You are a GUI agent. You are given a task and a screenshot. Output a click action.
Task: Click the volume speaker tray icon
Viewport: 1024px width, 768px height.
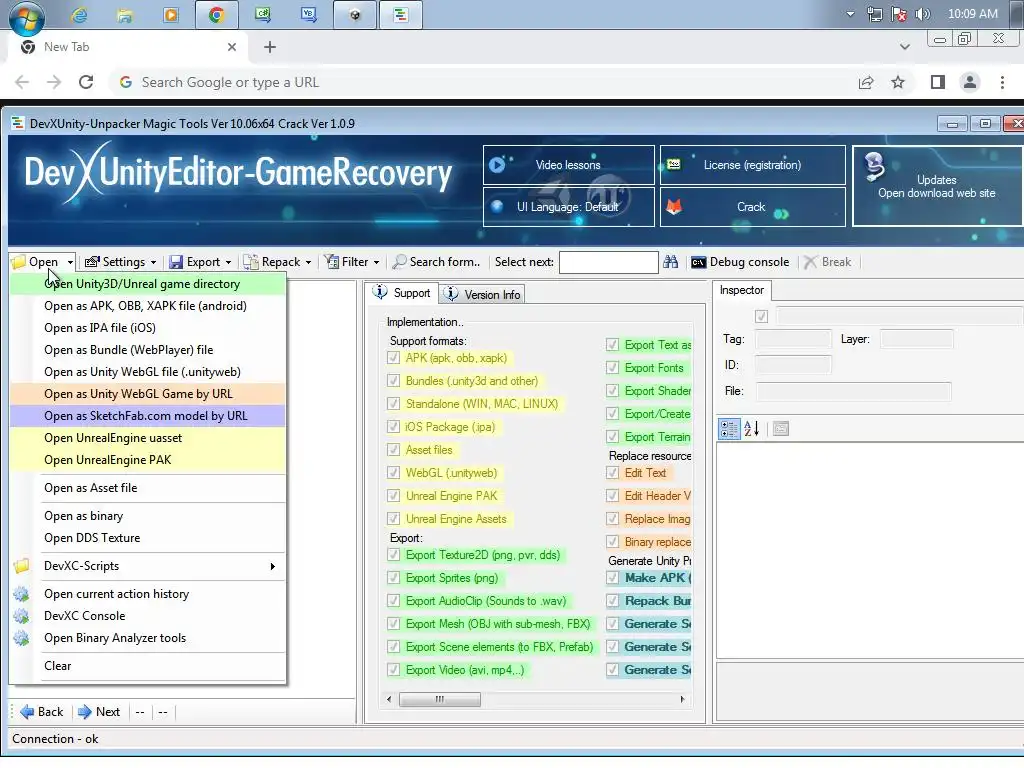pos(922,14)
